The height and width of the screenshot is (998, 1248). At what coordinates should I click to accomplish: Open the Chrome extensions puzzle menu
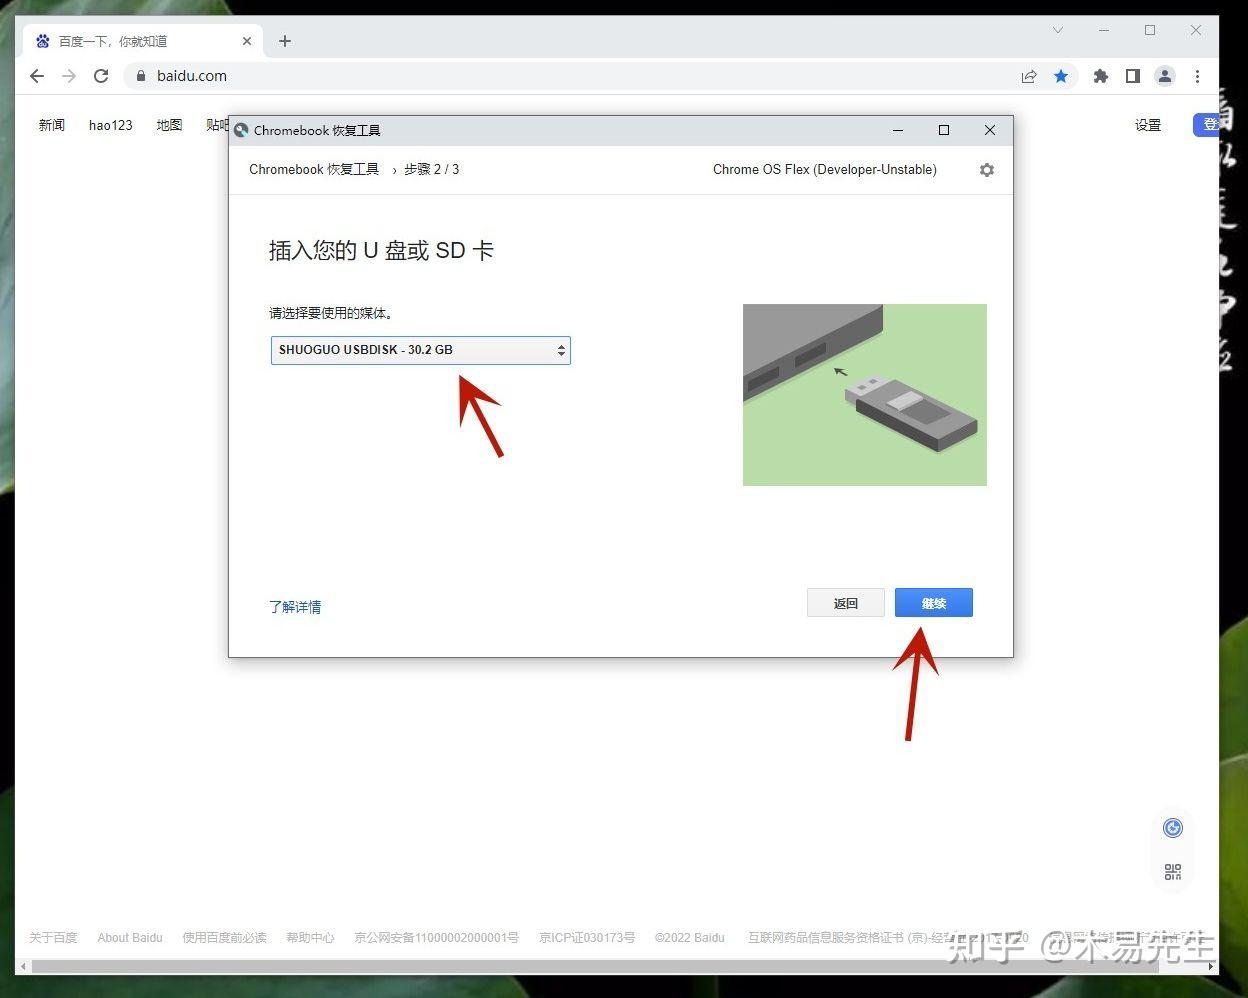pyautogui.click(x=1101, y=76)
